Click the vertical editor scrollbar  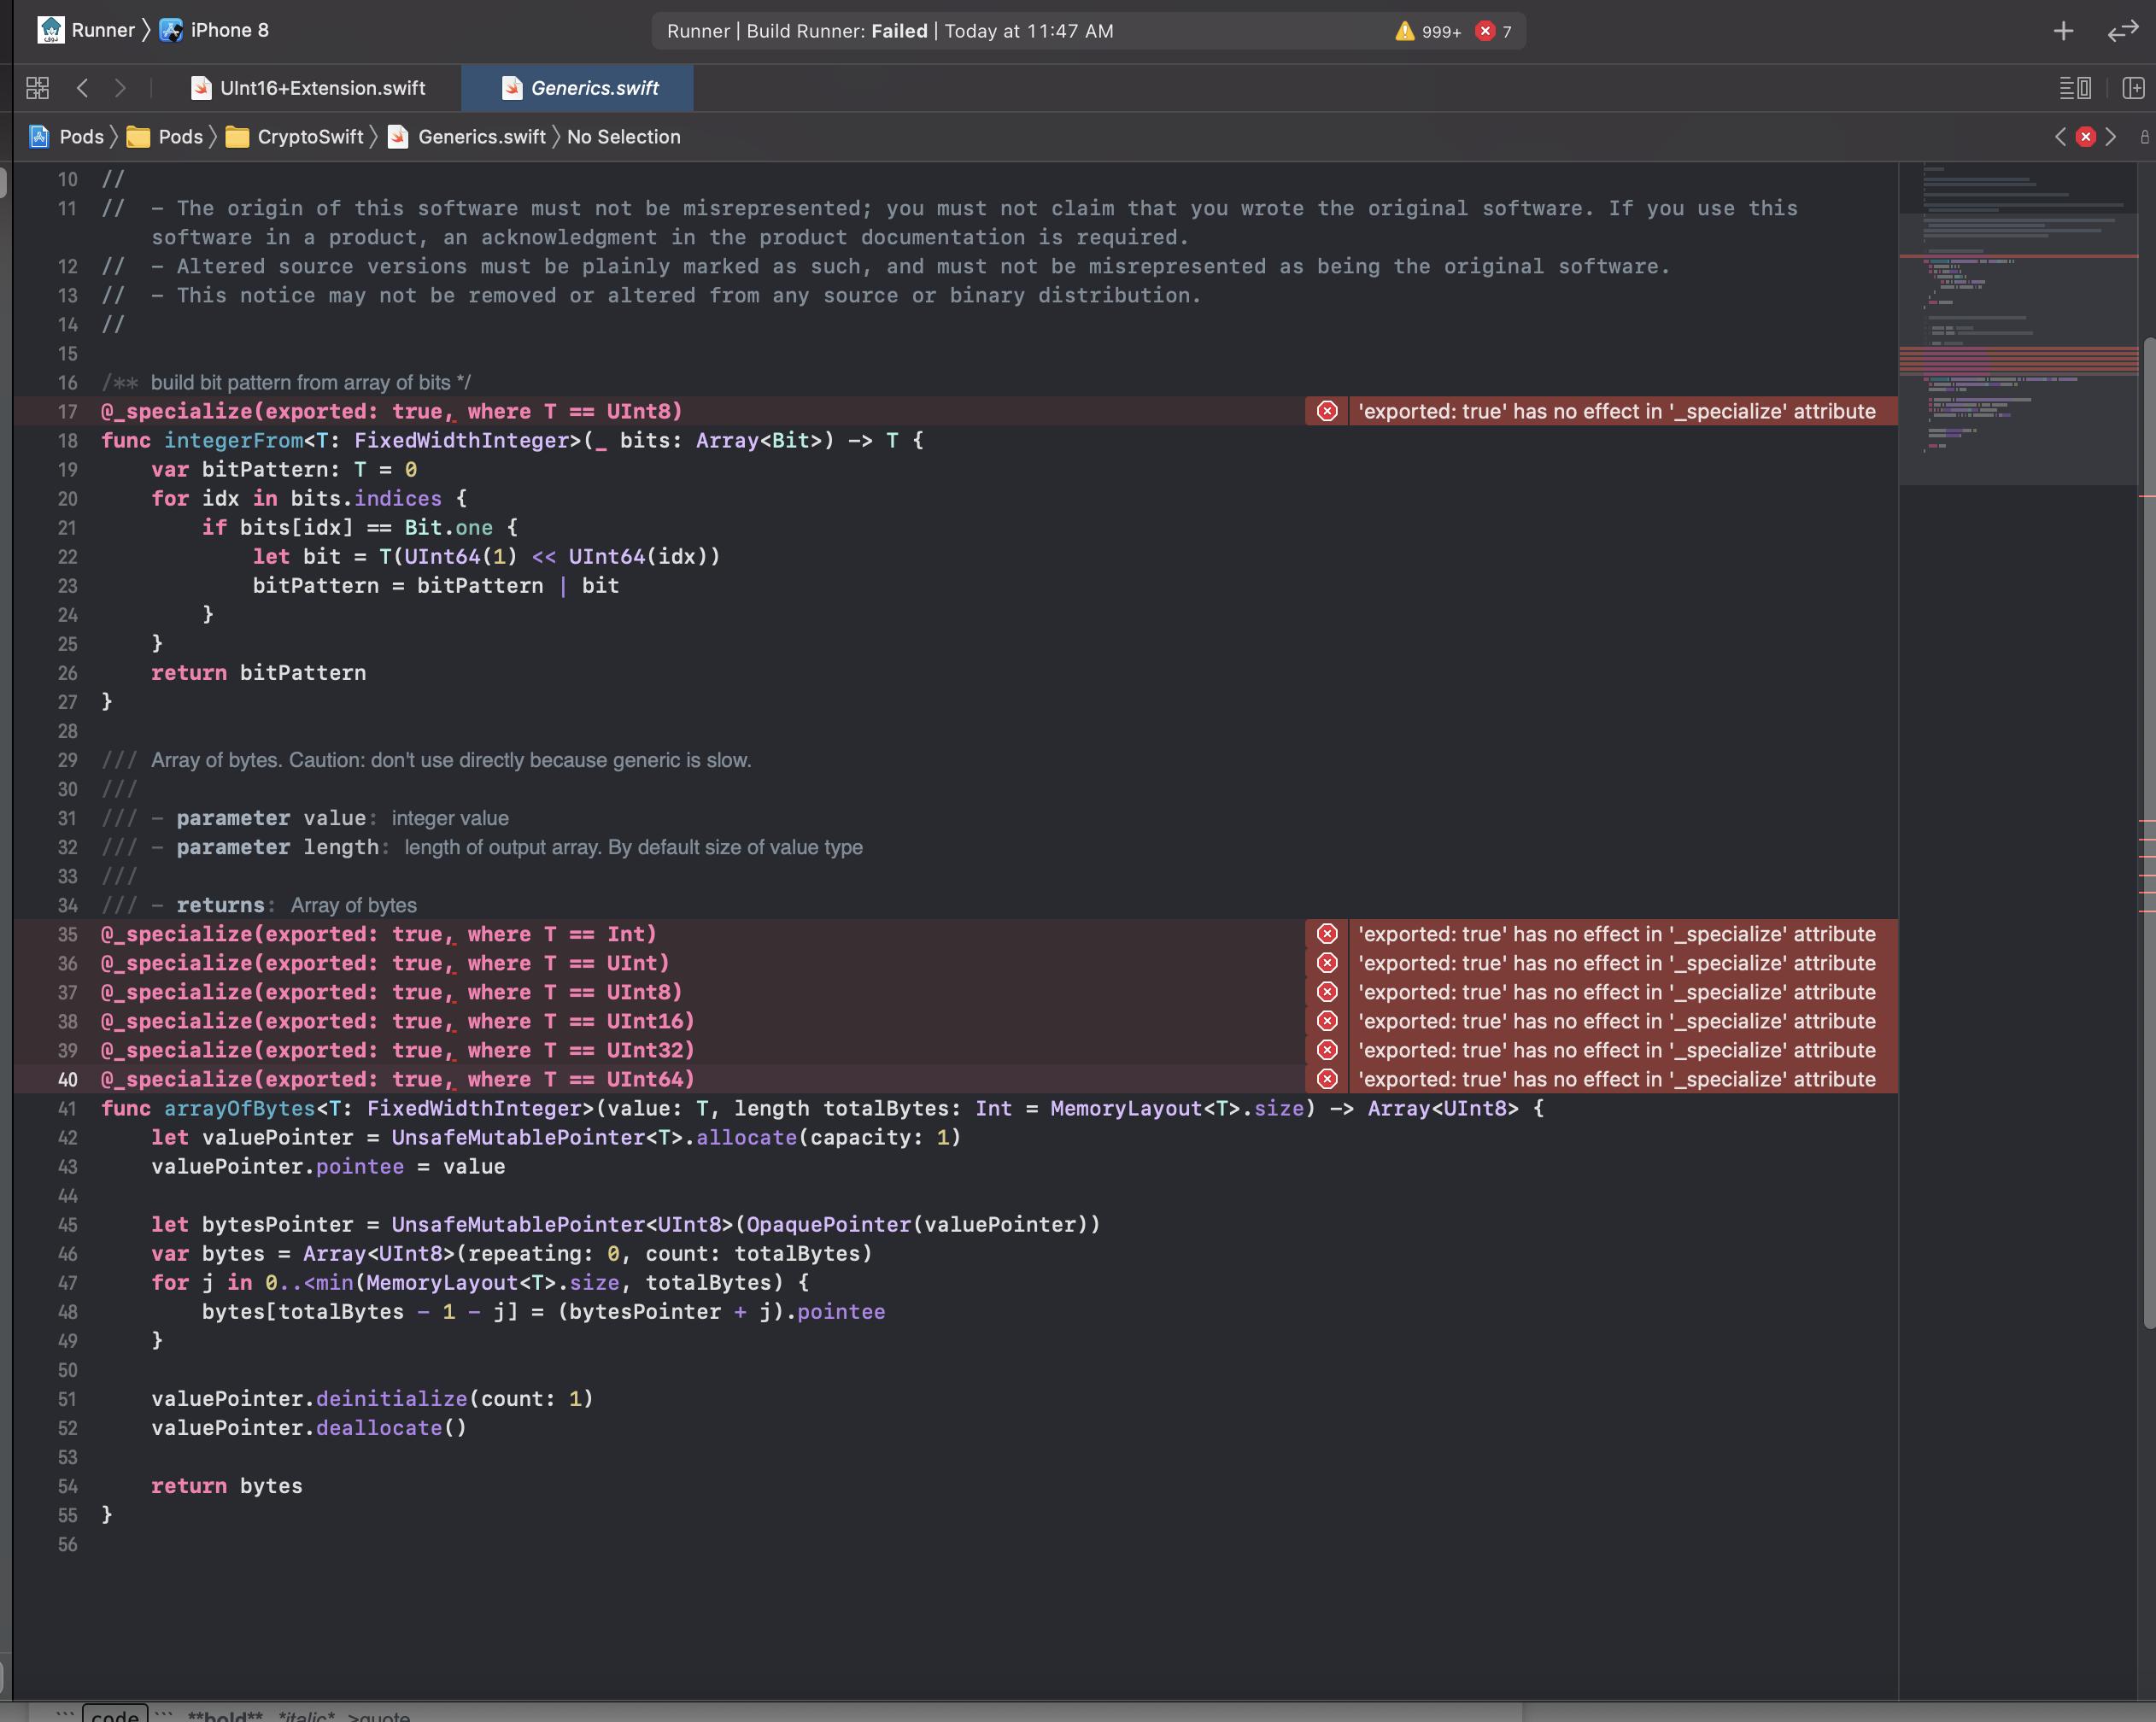[x=2148, y=832]
